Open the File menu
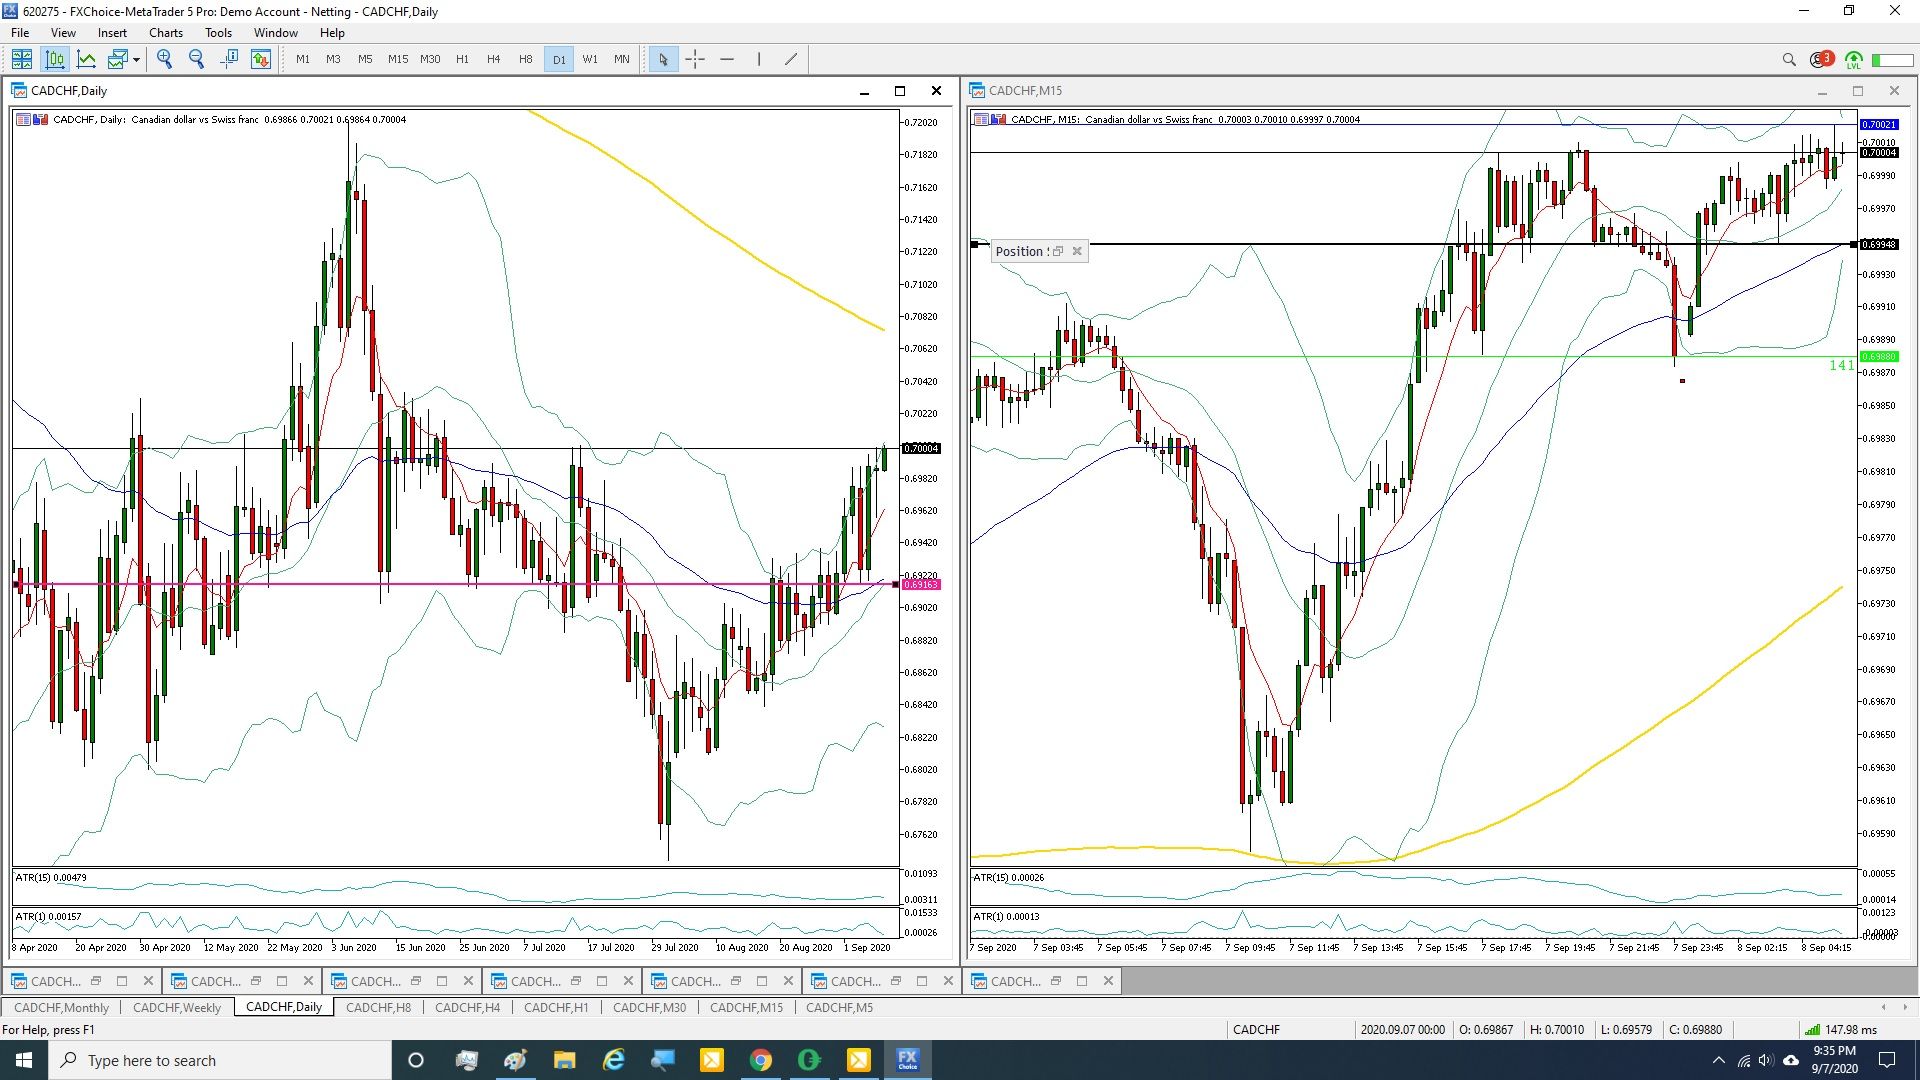Viewport: 1920px width, 1080px height. coord(20,33)
